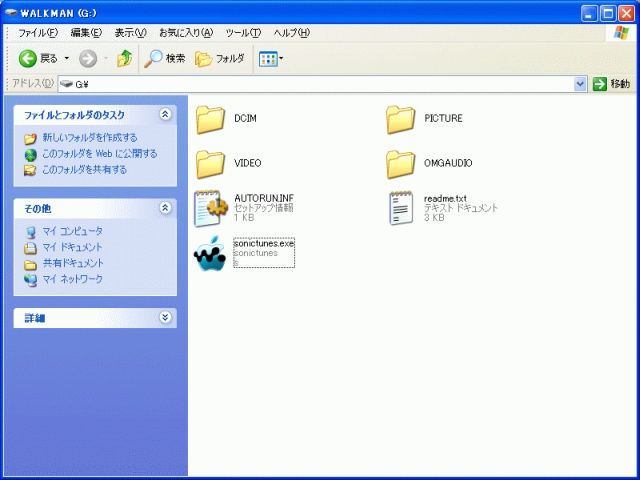
Task: Click the Shared Documents folder icon
Action: [31, 265]
